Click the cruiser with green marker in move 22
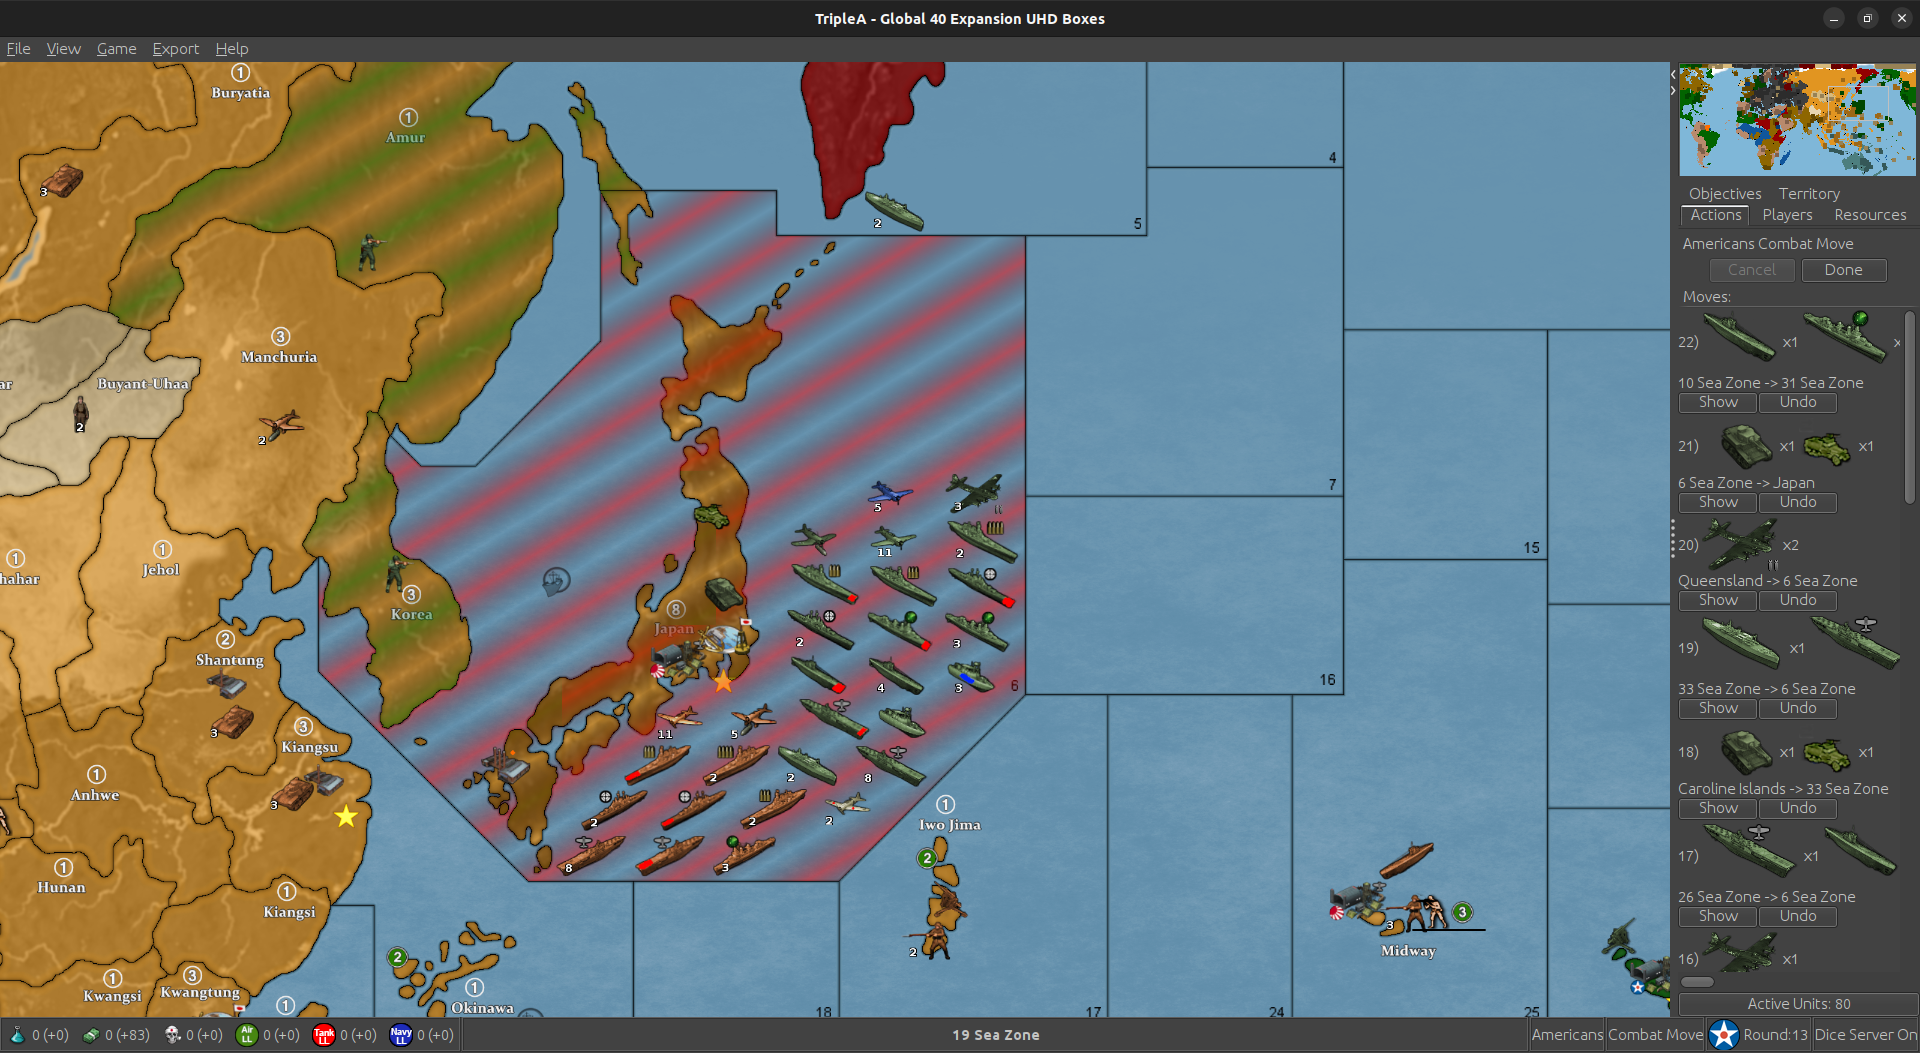The image size is (1920, 1053). pos(1844,336)
